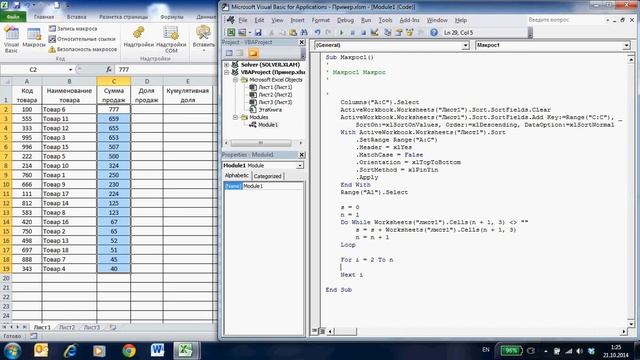Collapse the Modules folder in project tree
640x360 pixels.
point(236,117)
